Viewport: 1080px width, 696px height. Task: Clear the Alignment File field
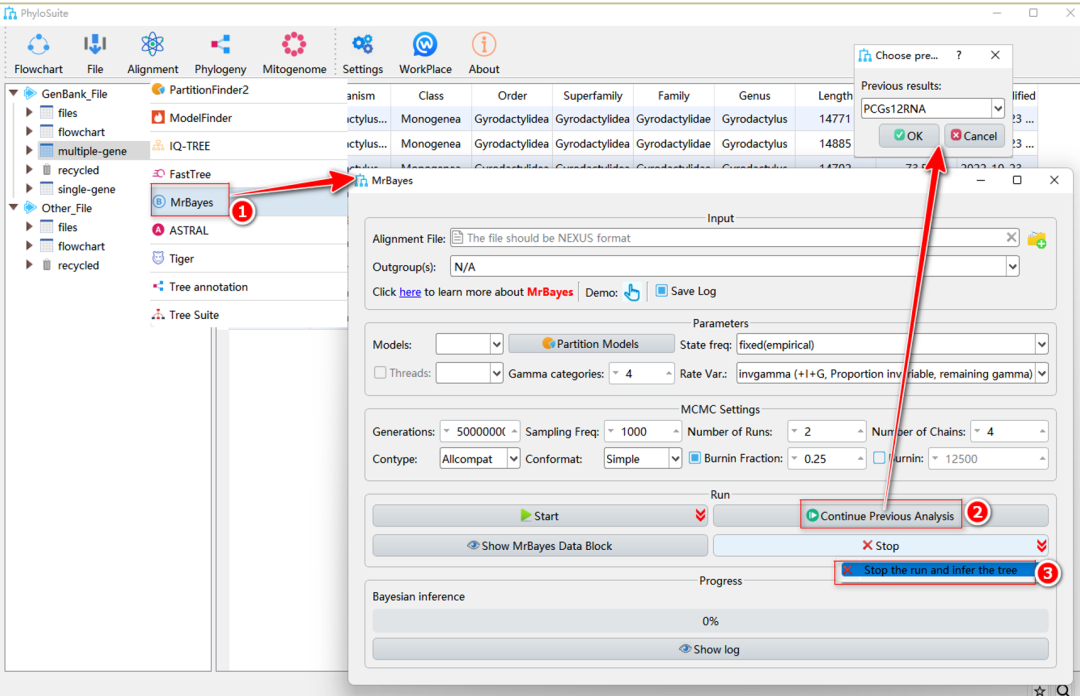(x=1010, y=238)
